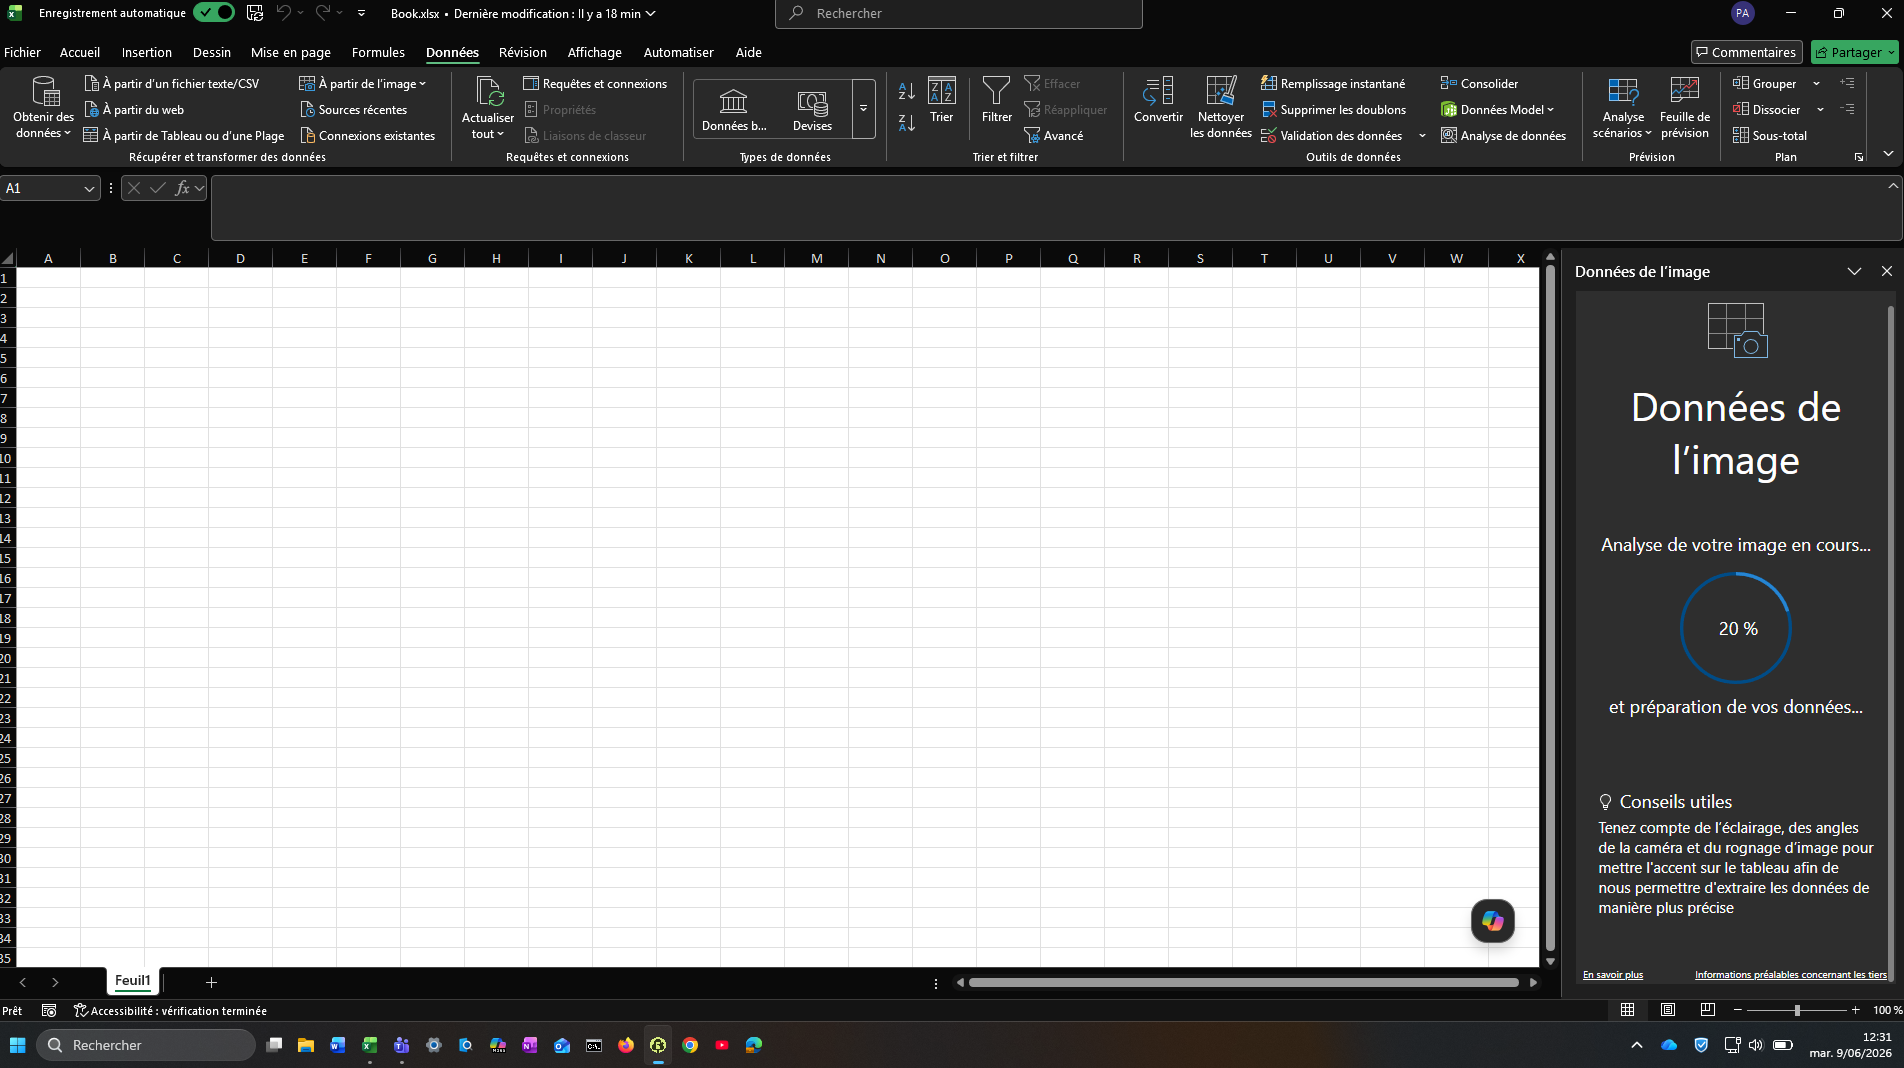1904x1068 pixels.
Task: Expand the Name Box dropdown
Action: (x=89, y=188)
